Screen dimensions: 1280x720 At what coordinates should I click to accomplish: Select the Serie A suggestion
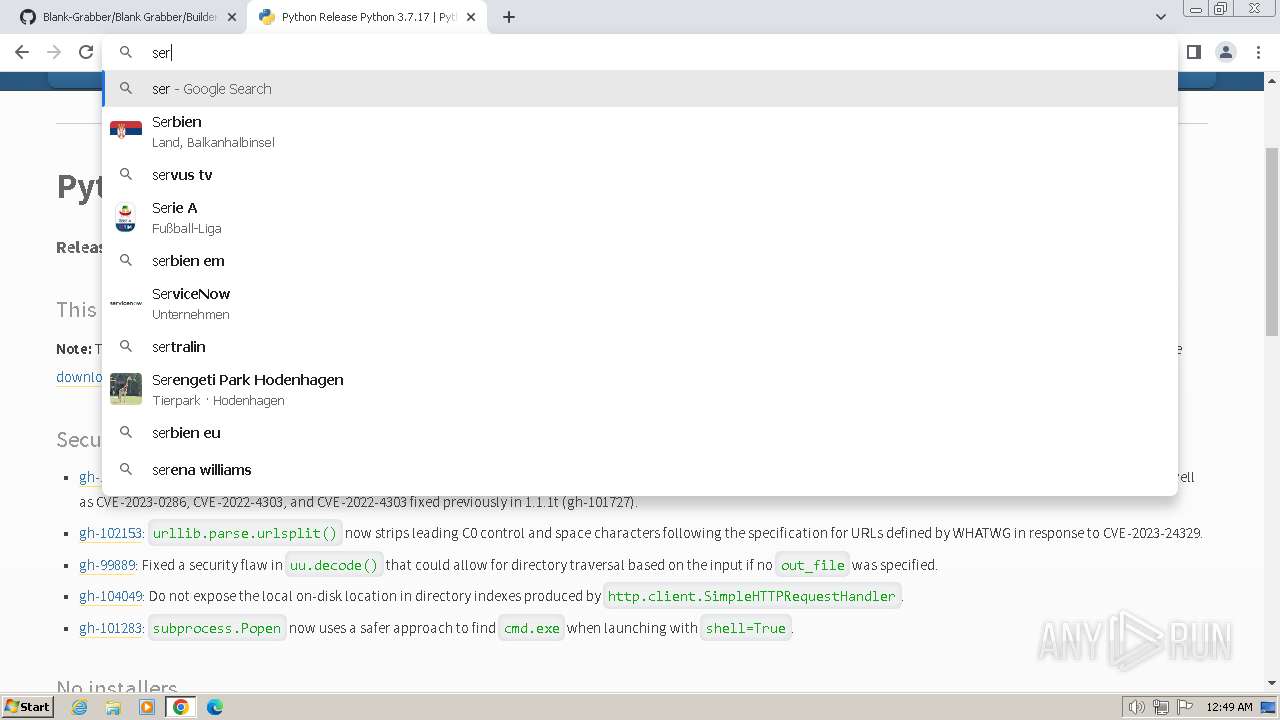coord(640,217)
